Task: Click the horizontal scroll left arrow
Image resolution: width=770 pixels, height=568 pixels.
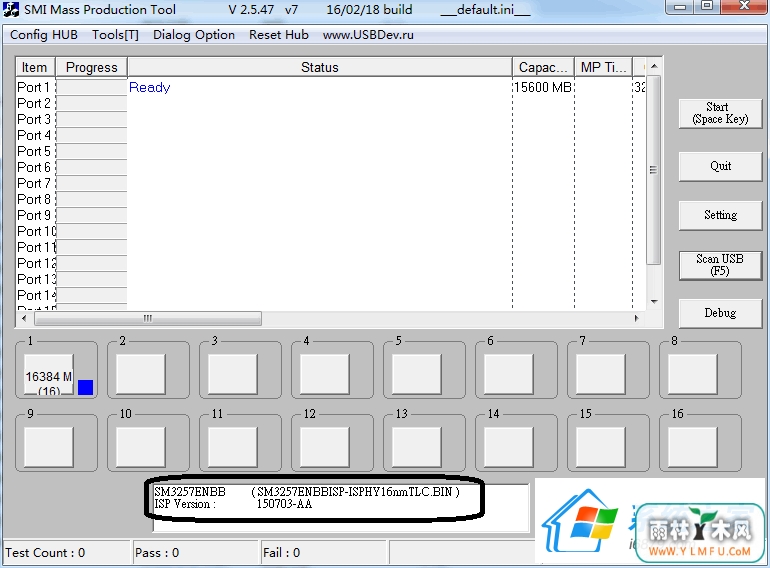Action: (24, 318)
